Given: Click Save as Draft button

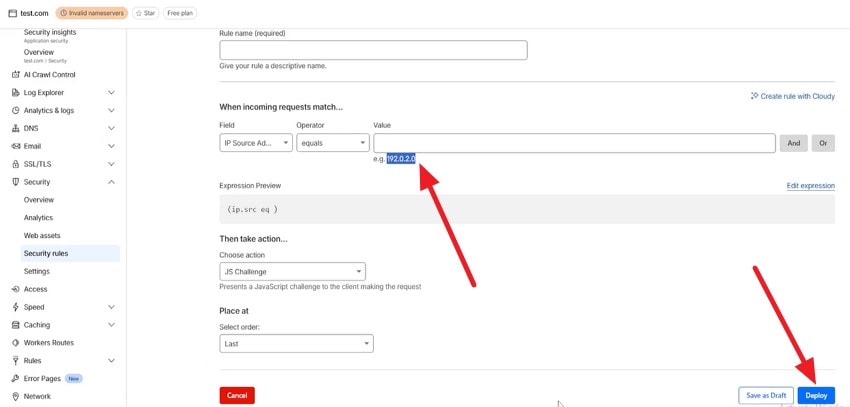Looking at the screenshot, I should 766,396.
